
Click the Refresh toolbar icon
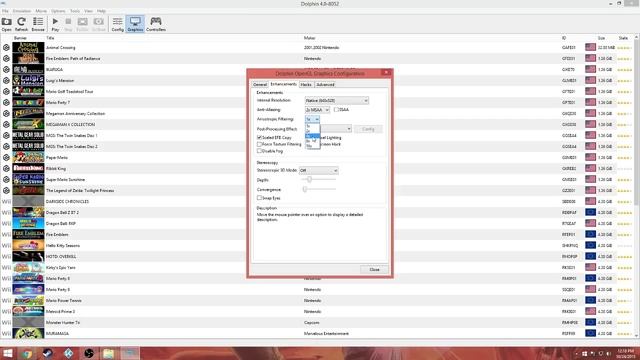coord(21,24)
